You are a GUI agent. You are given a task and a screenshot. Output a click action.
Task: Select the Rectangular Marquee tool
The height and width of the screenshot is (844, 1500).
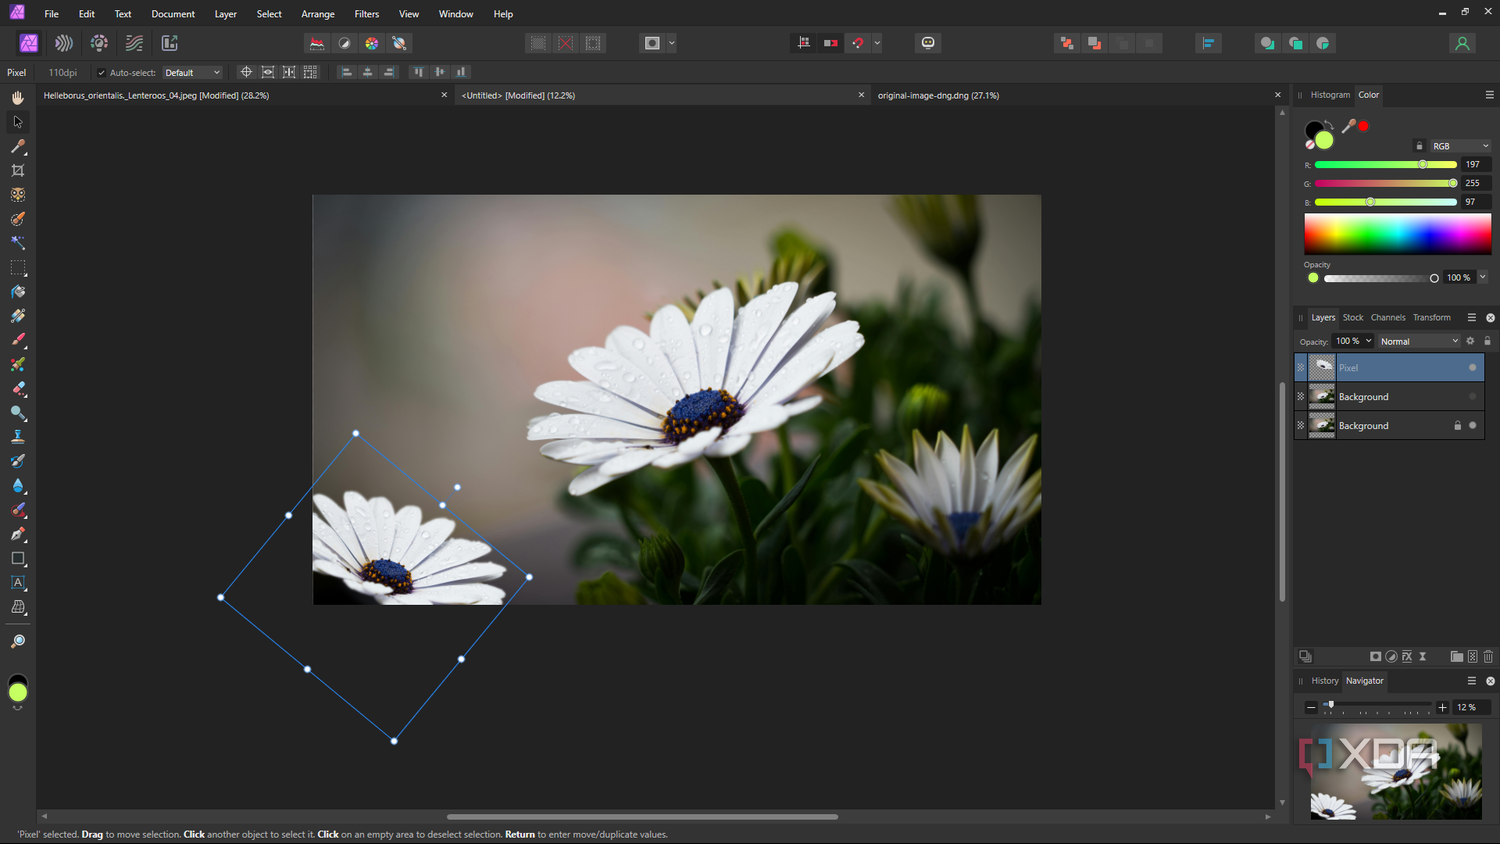18,267
